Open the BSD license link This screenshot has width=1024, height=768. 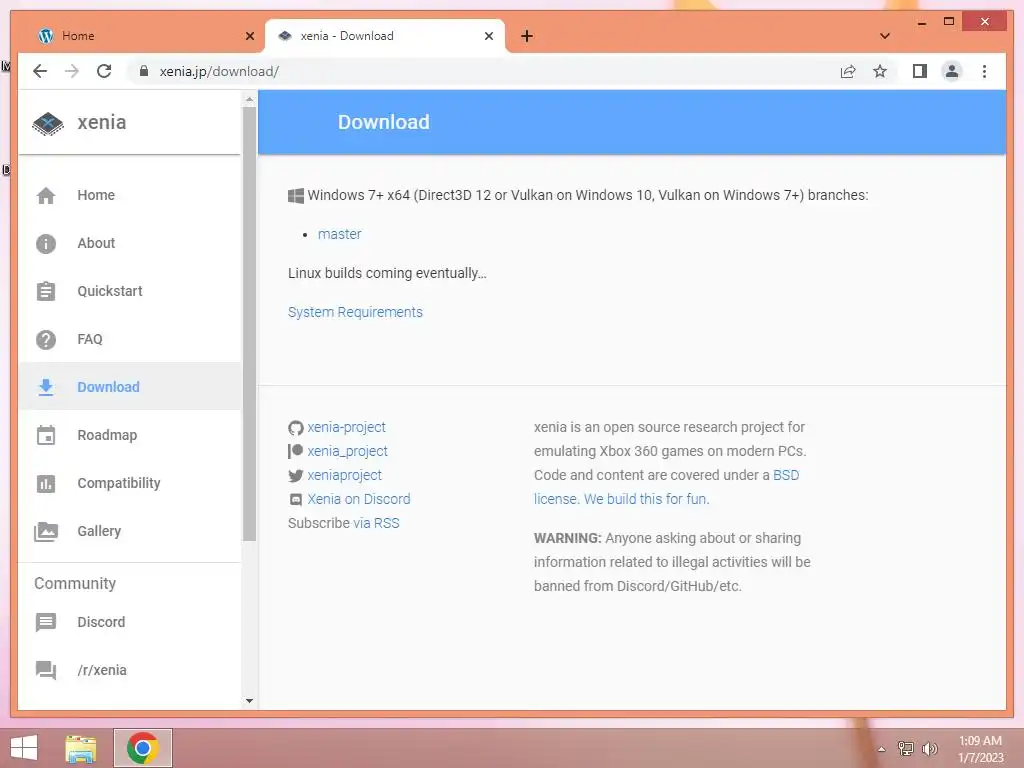[x=786, y=475]
